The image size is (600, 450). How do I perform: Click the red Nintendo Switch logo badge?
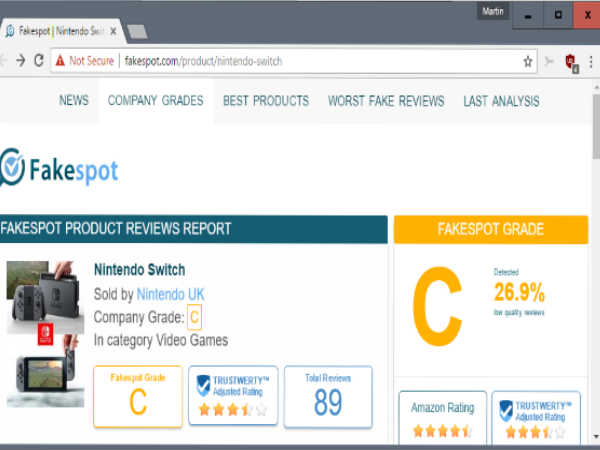45,334
